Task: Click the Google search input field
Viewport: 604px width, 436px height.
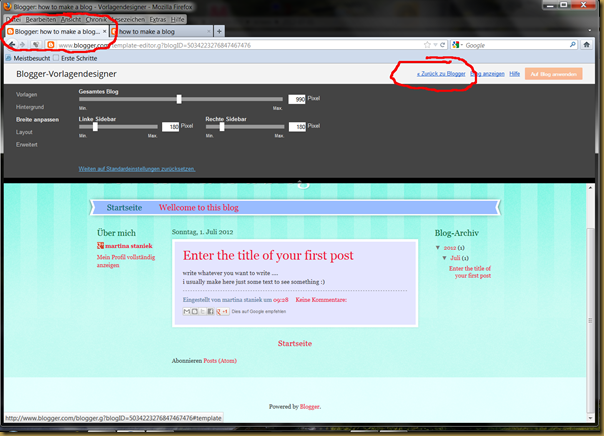Action: (516, 45)
